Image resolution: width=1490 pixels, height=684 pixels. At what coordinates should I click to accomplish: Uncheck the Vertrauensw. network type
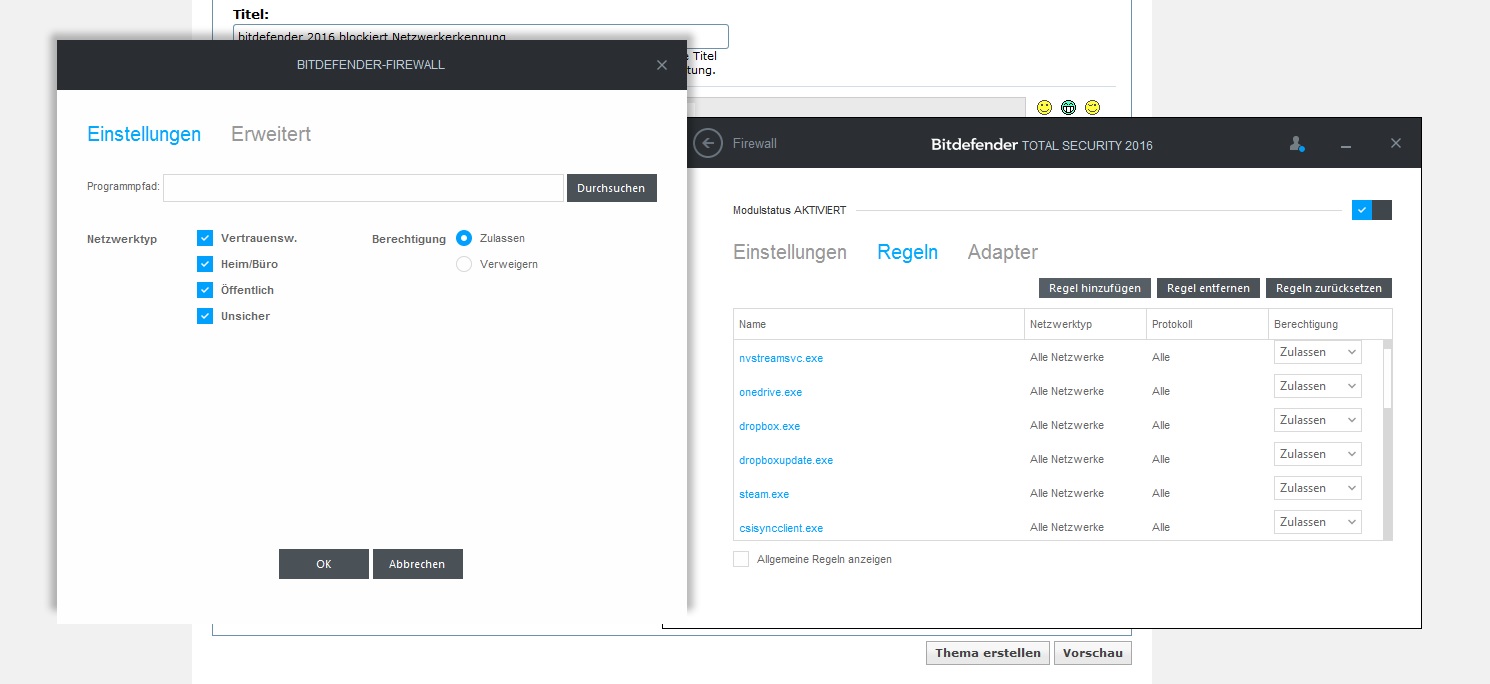coord(205,238)
